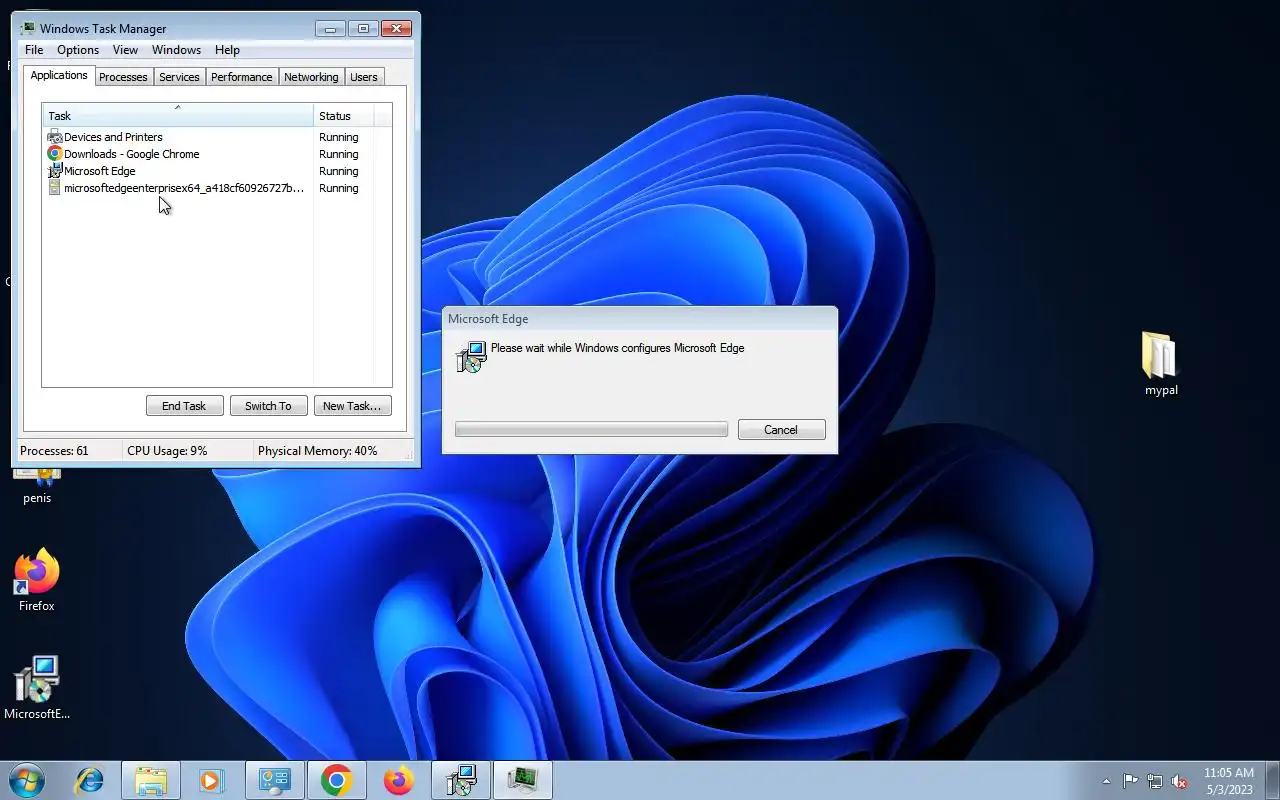
Task: Open the Action Center flag icon
Action: 1130,781
